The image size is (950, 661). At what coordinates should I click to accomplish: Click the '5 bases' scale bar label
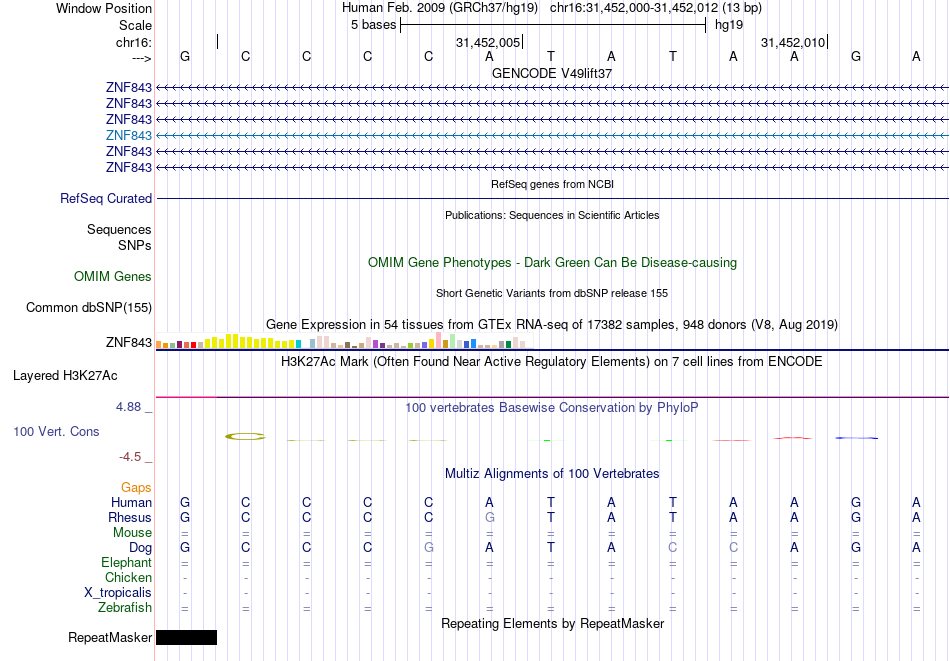point(373,25)
